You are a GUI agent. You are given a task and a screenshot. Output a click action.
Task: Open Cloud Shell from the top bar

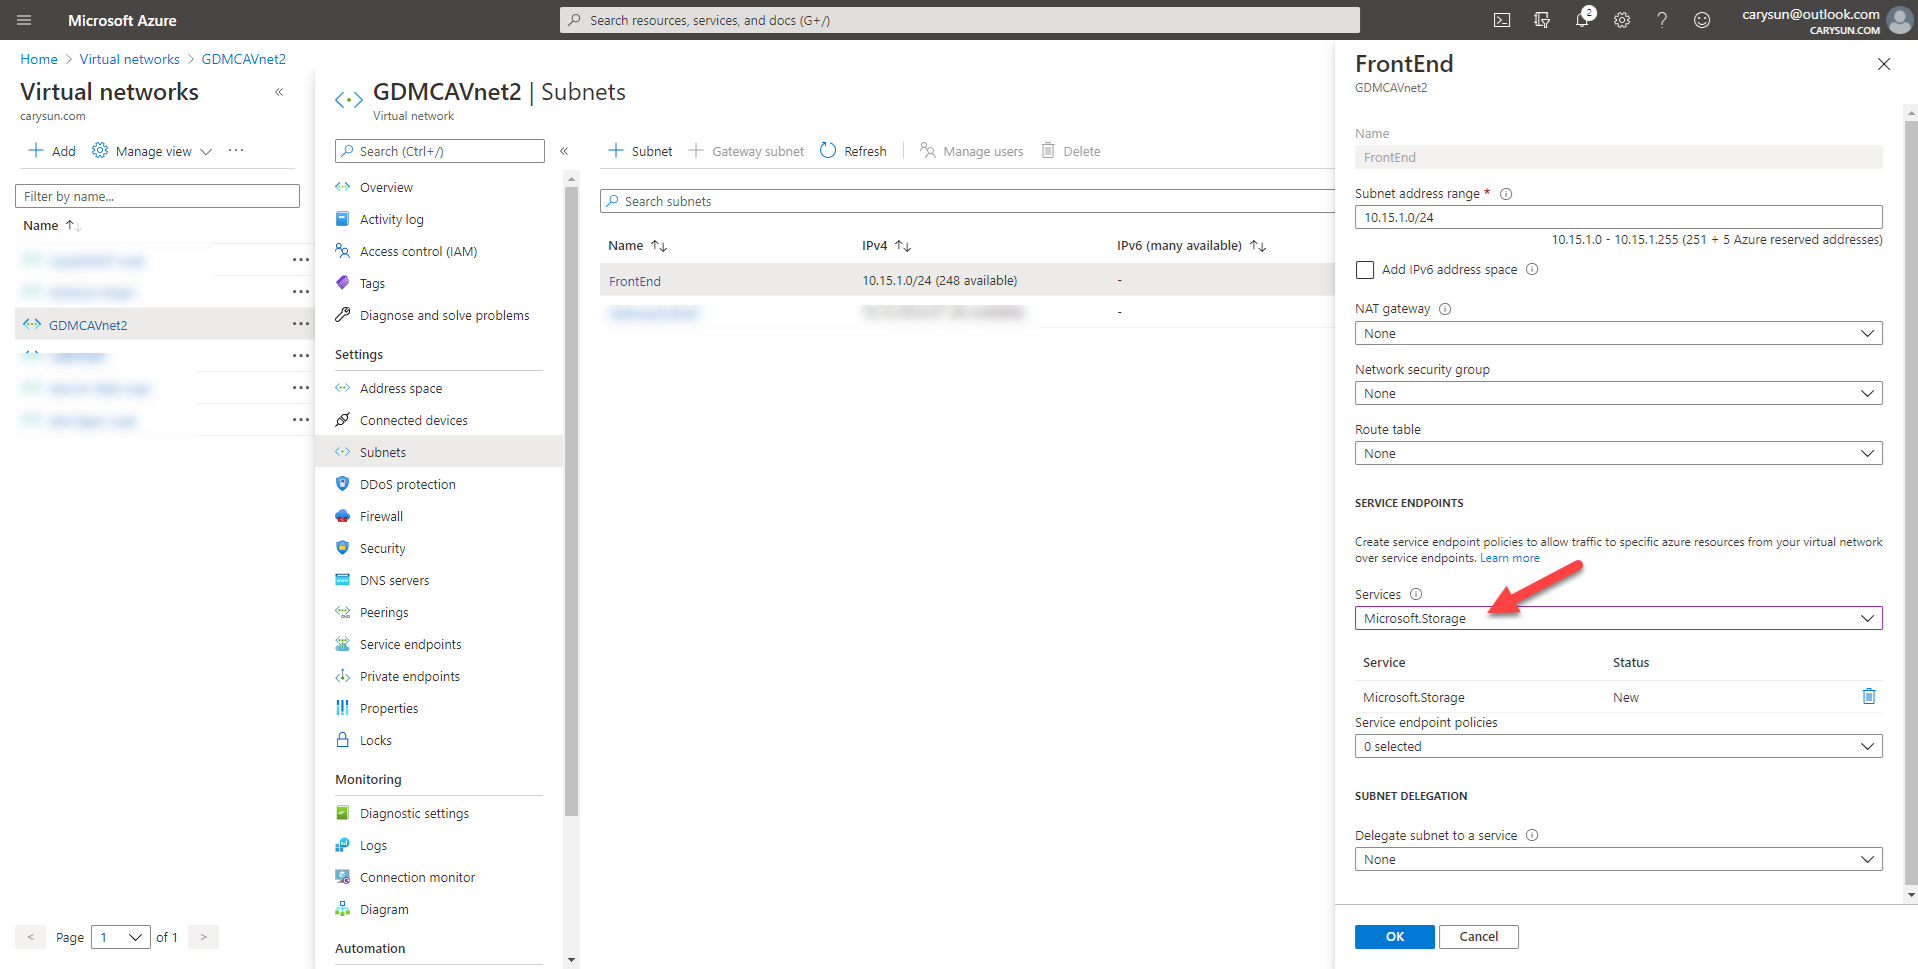click(x=1502, y=20)
